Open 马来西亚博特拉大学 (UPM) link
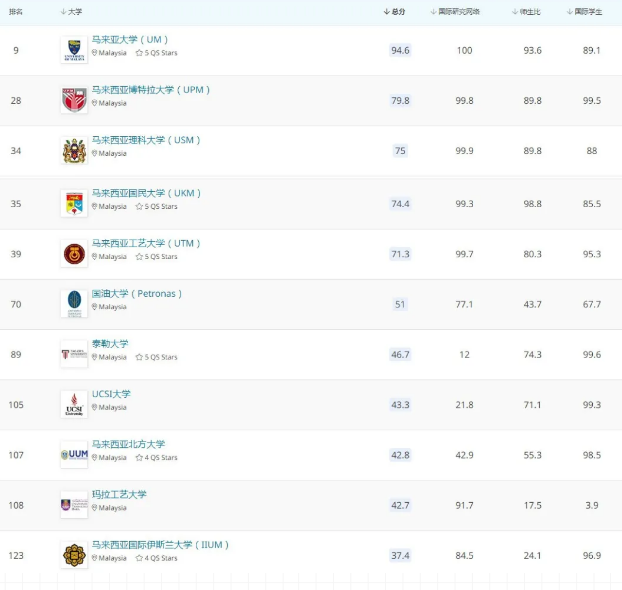This screenshot has height=590, width=622. click(x=151, y=90)
